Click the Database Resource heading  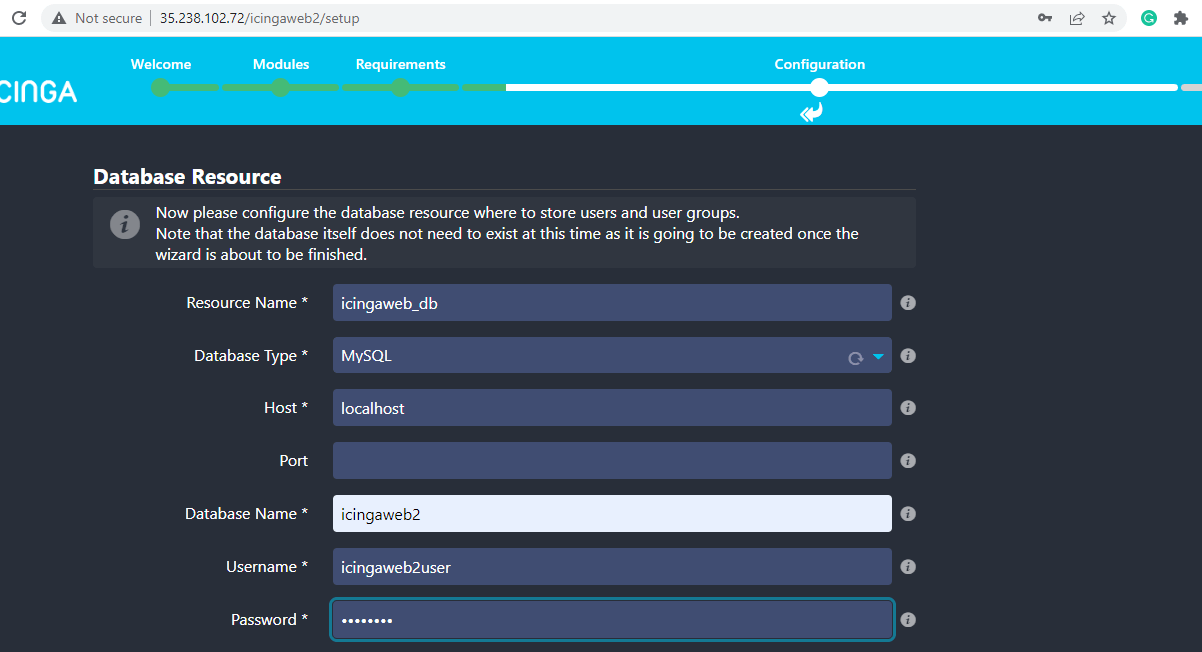187,177
